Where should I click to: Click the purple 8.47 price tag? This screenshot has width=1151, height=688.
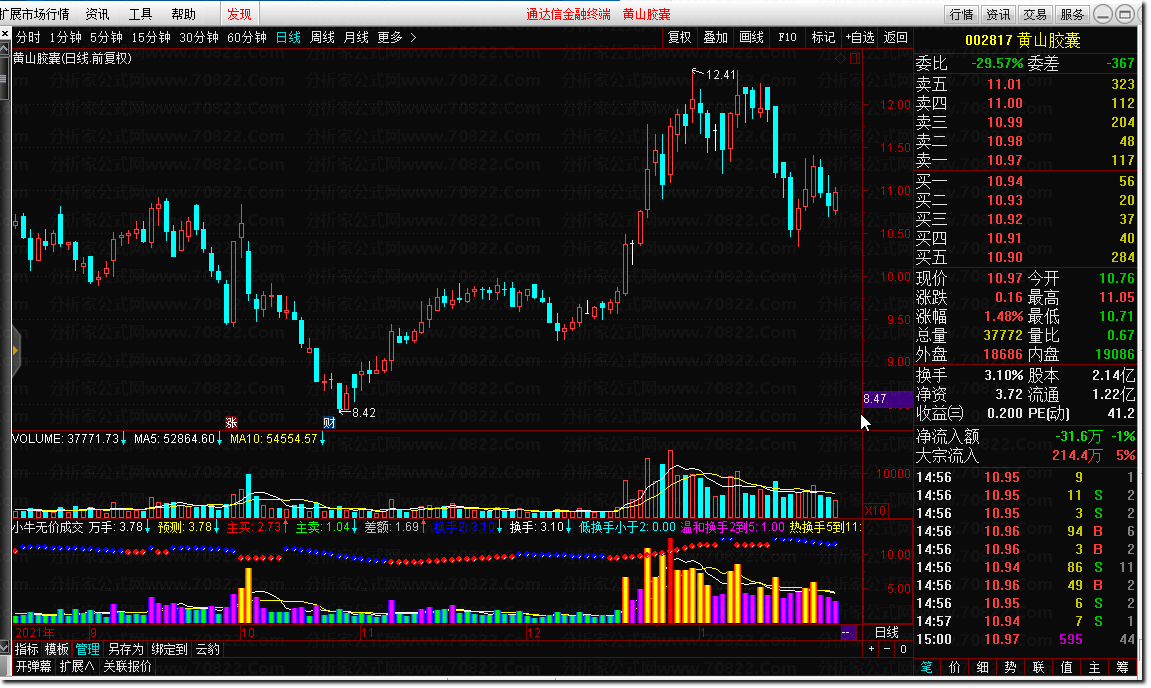pos(887,399)
